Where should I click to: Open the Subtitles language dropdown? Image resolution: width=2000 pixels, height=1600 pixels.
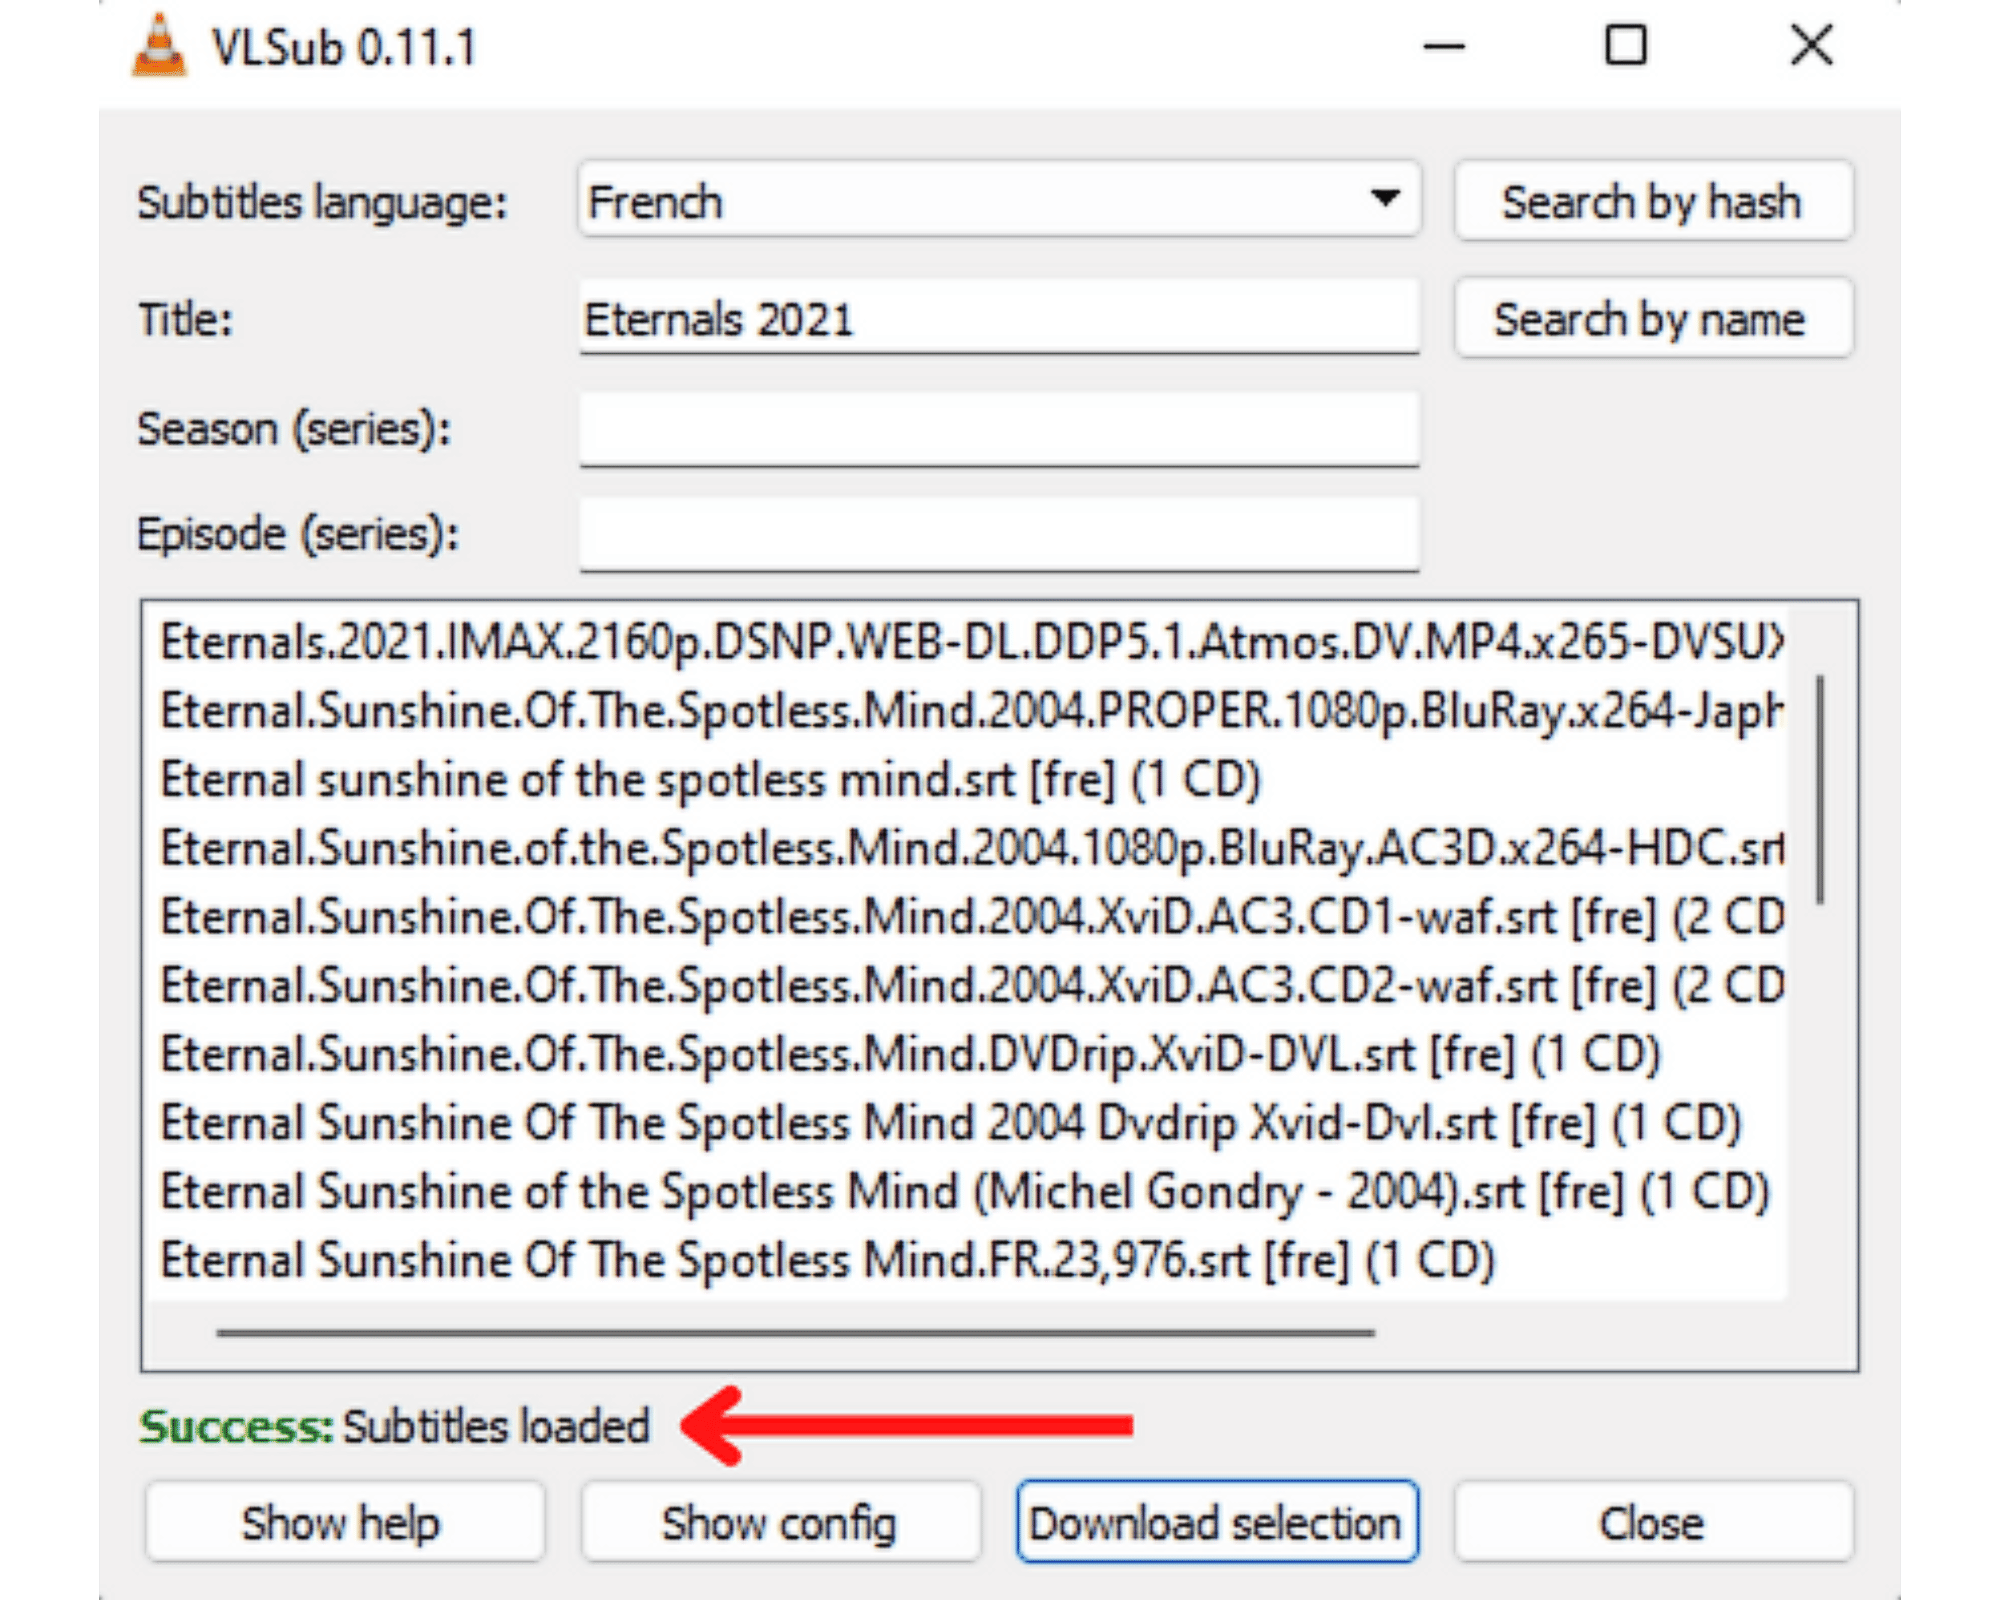[x=999, y=200]
